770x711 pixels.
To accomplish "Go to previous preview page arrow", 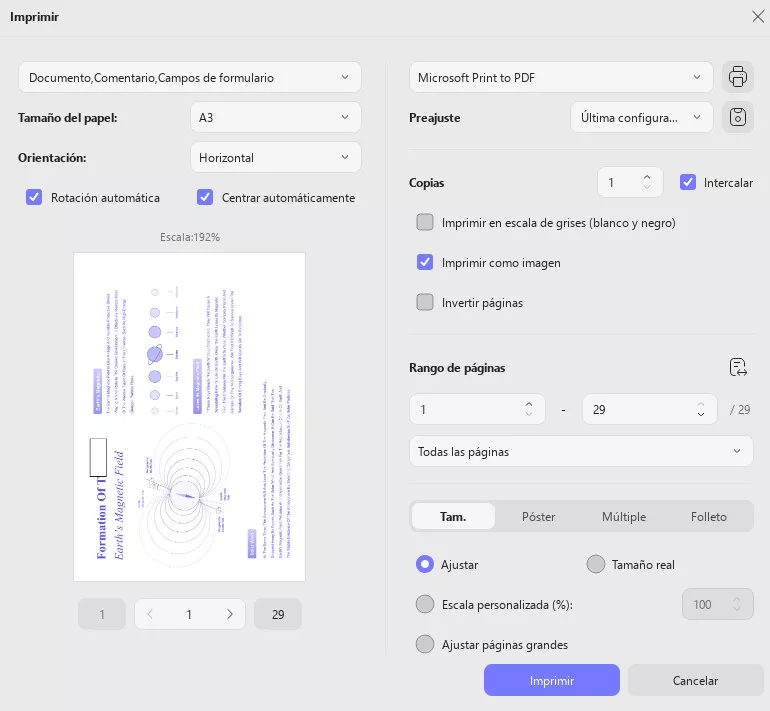I will pos(150,614).
